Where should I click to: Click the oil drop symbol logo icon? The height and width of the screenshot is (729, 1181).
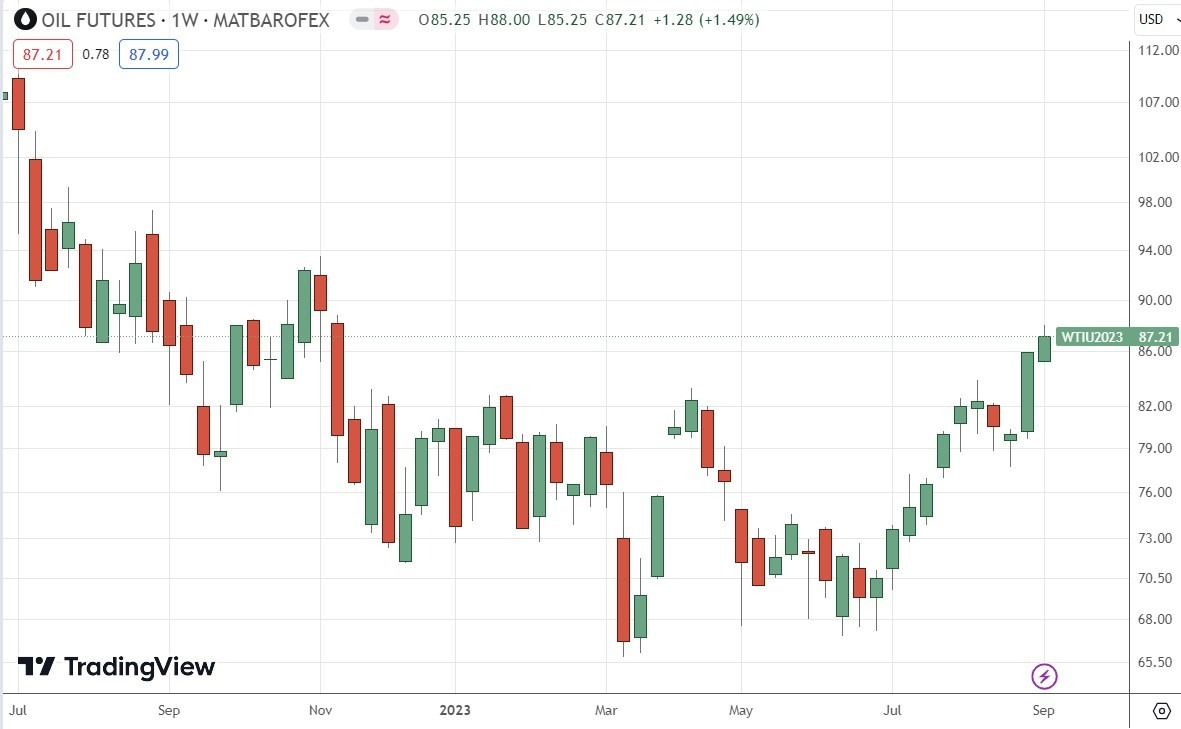point(24,19)
